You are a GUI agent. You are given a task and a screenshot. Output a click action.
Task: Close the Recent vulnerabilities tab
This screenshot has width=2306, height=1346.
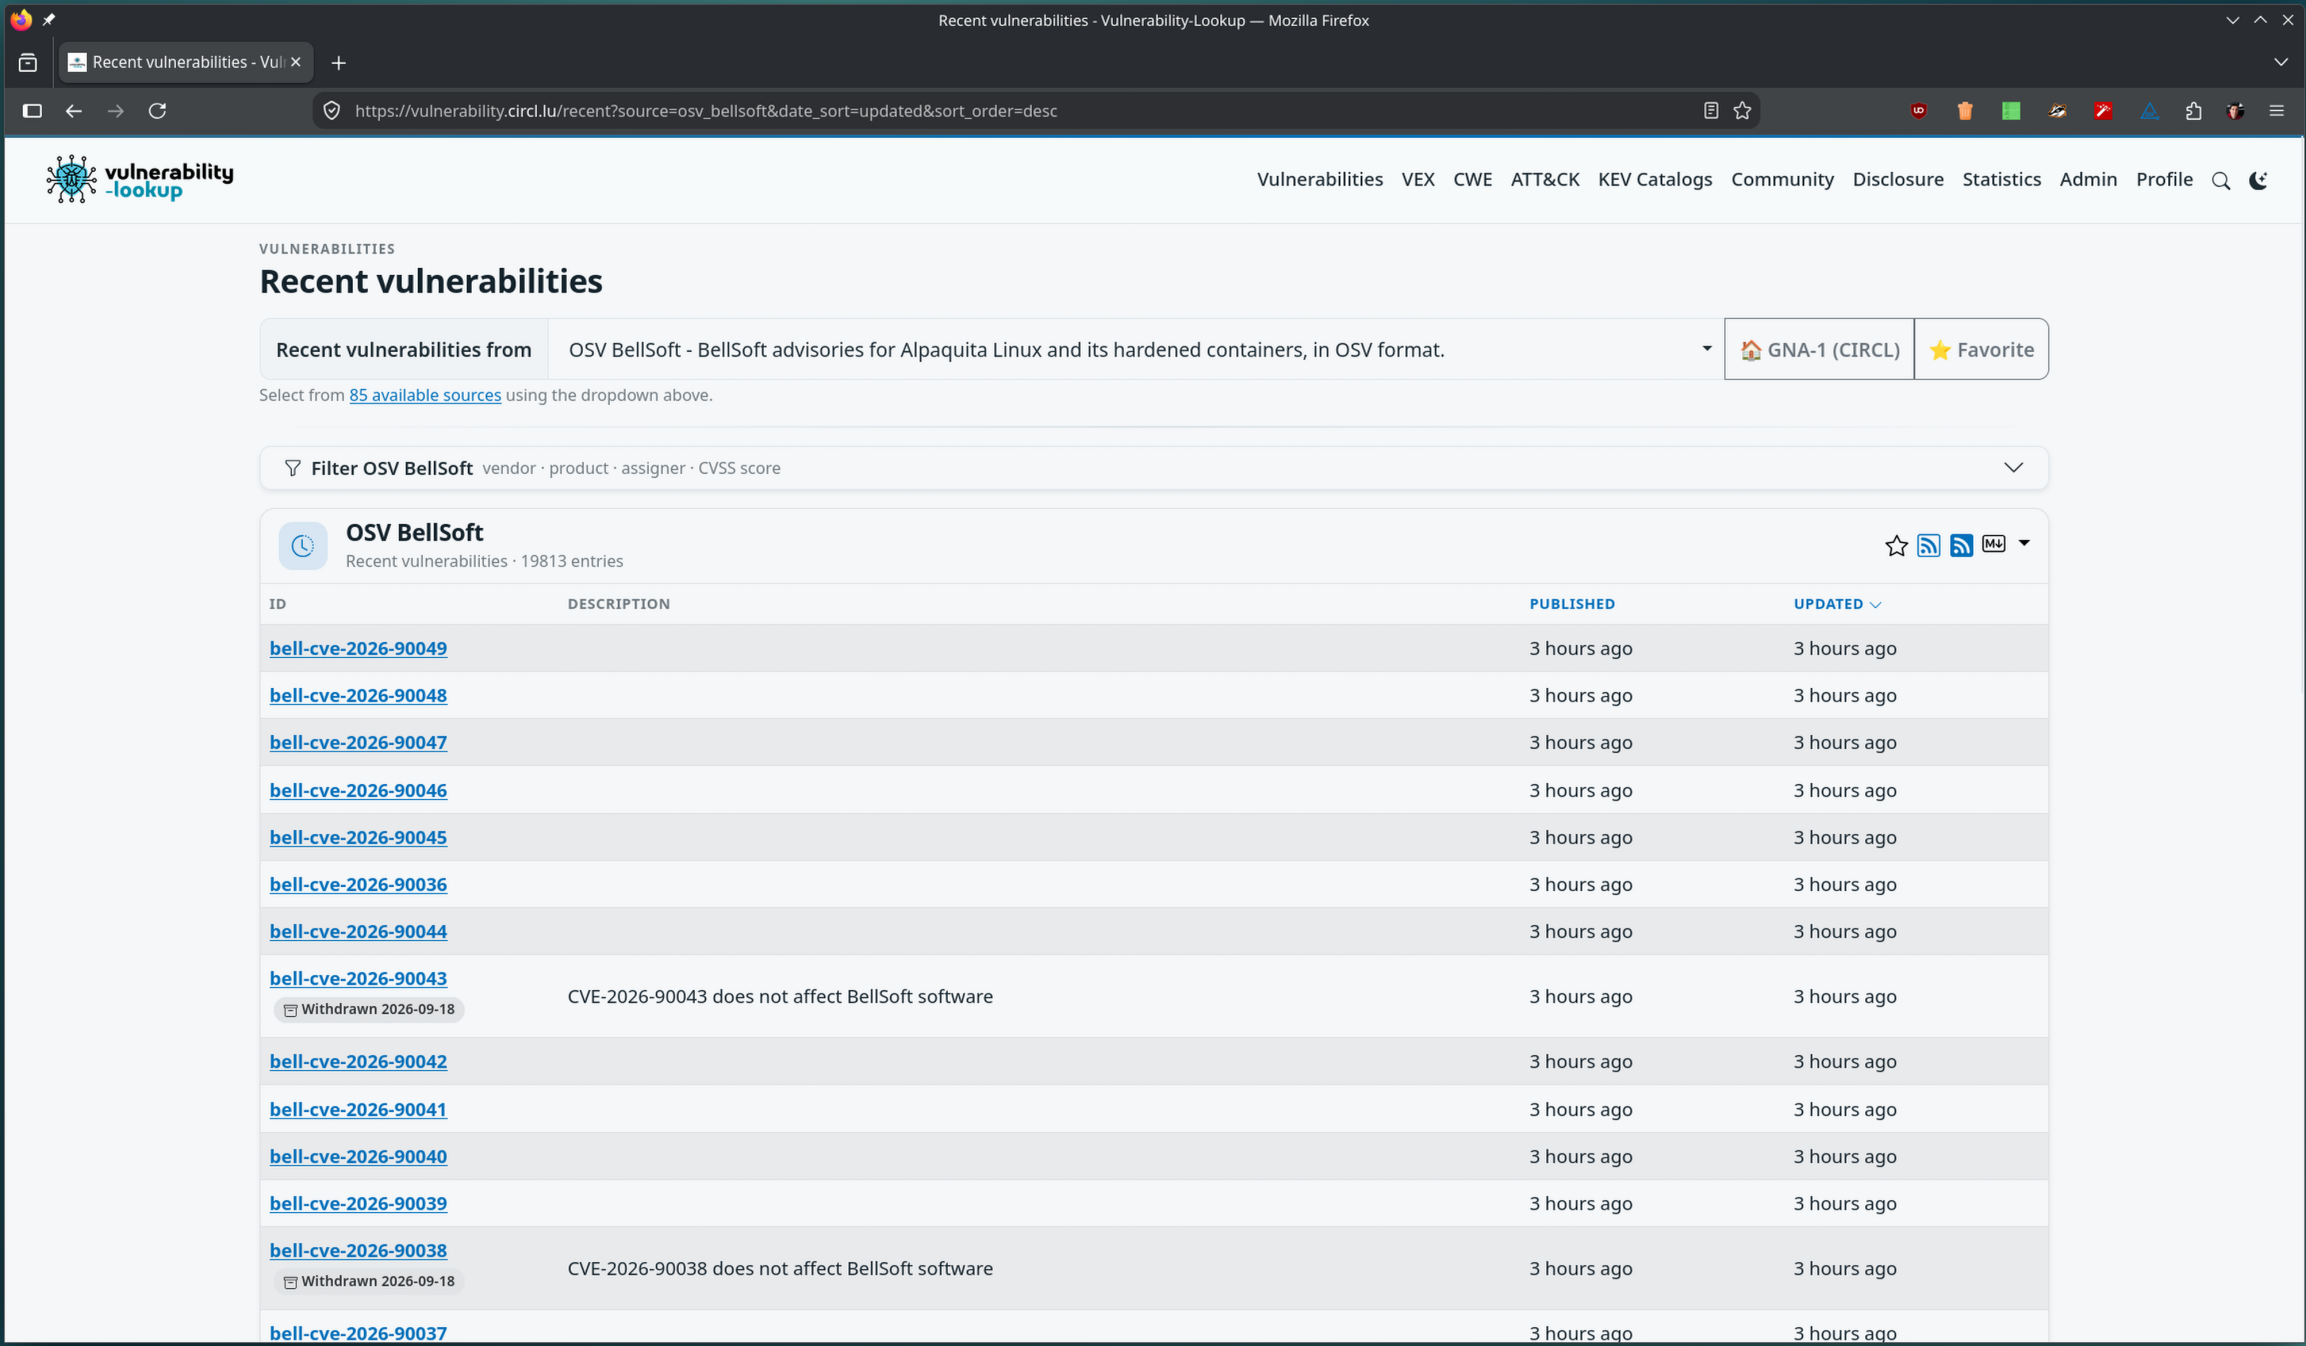pyautogui.click(x=295, y=62)
